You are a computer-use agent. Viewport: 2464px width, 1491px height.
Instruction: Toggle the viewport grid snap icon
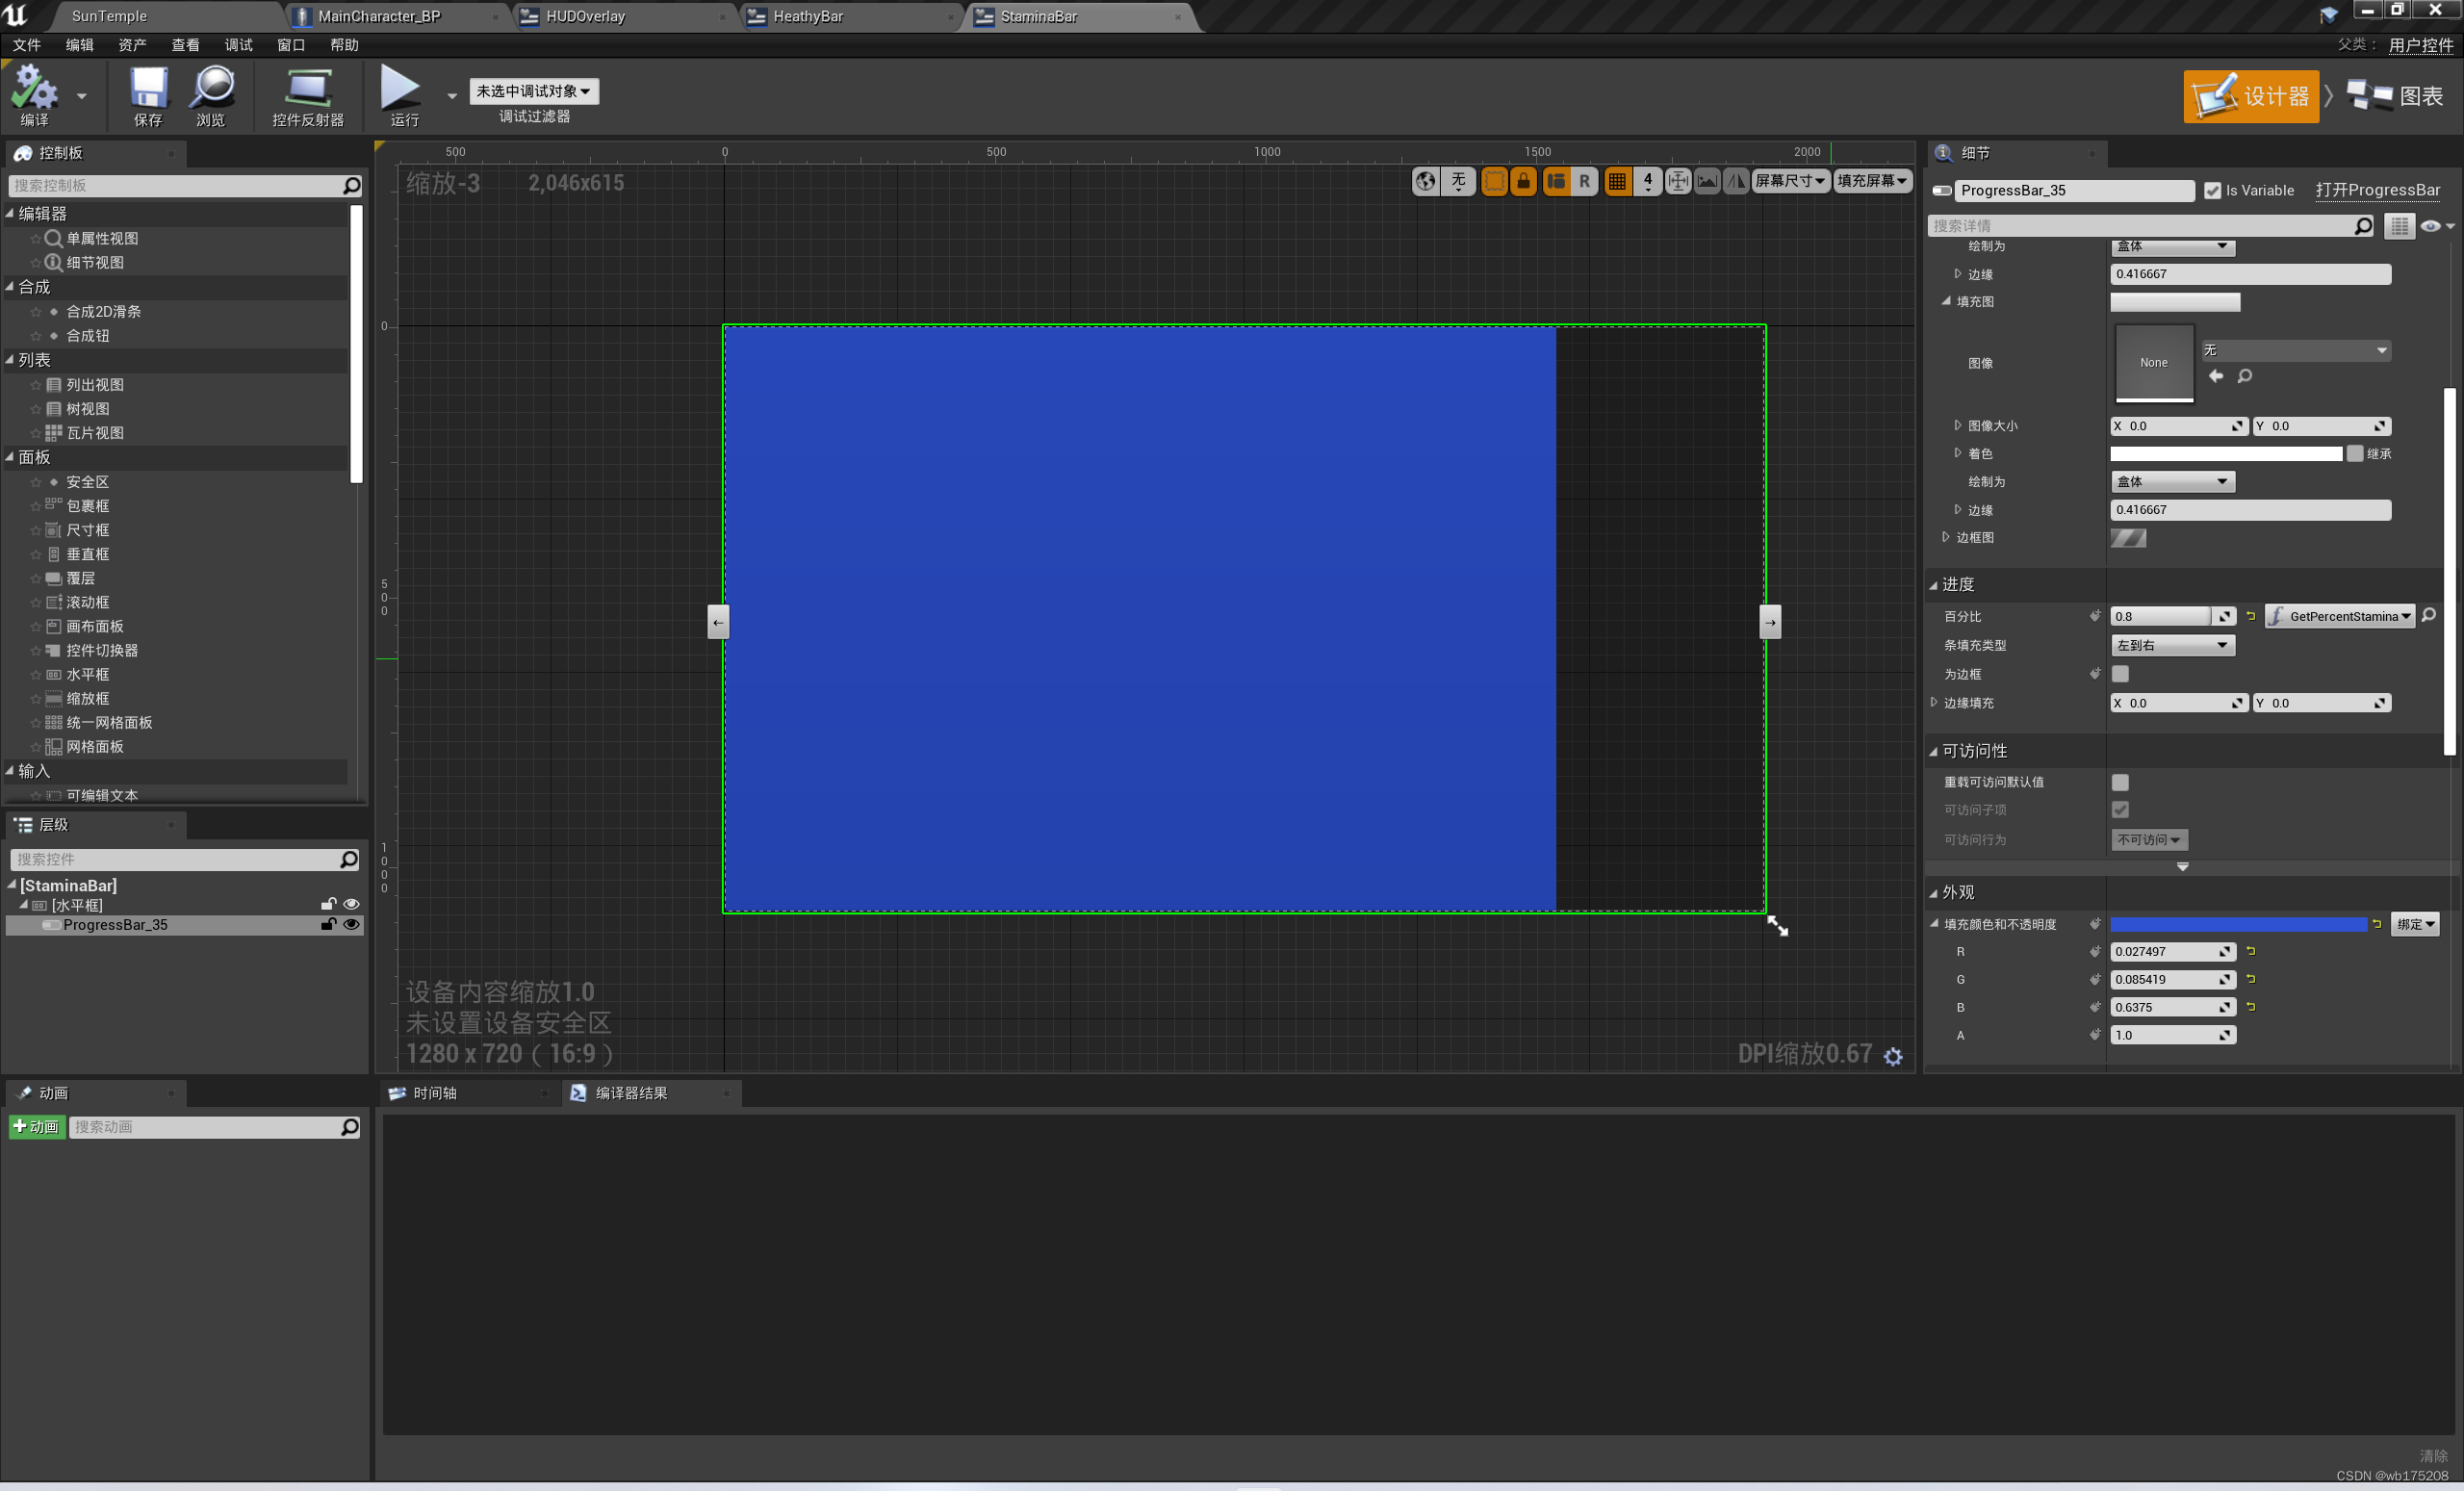tap(1617, 181)
